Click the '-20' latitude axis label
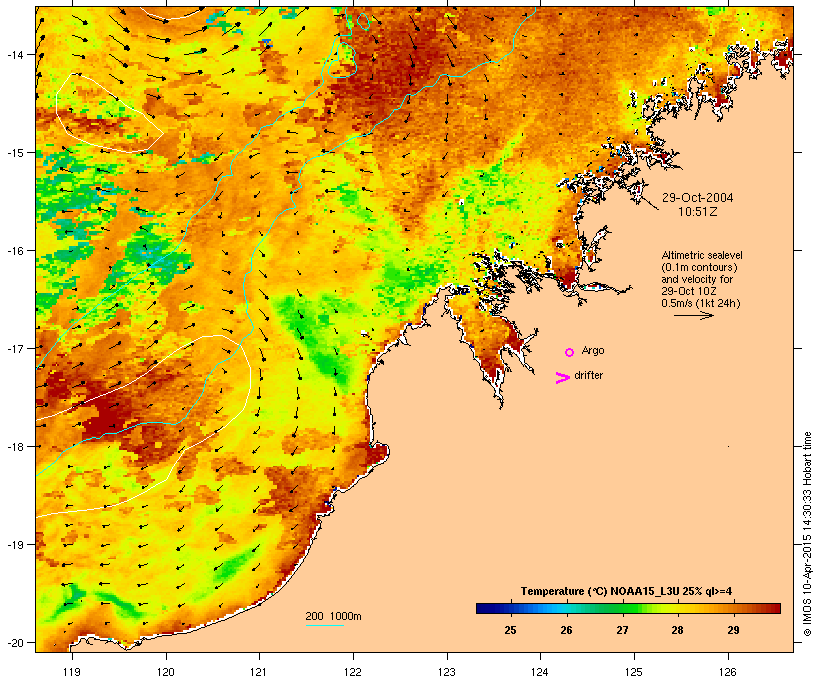This screenshot has height=680, width=820. tap(15, 642)
